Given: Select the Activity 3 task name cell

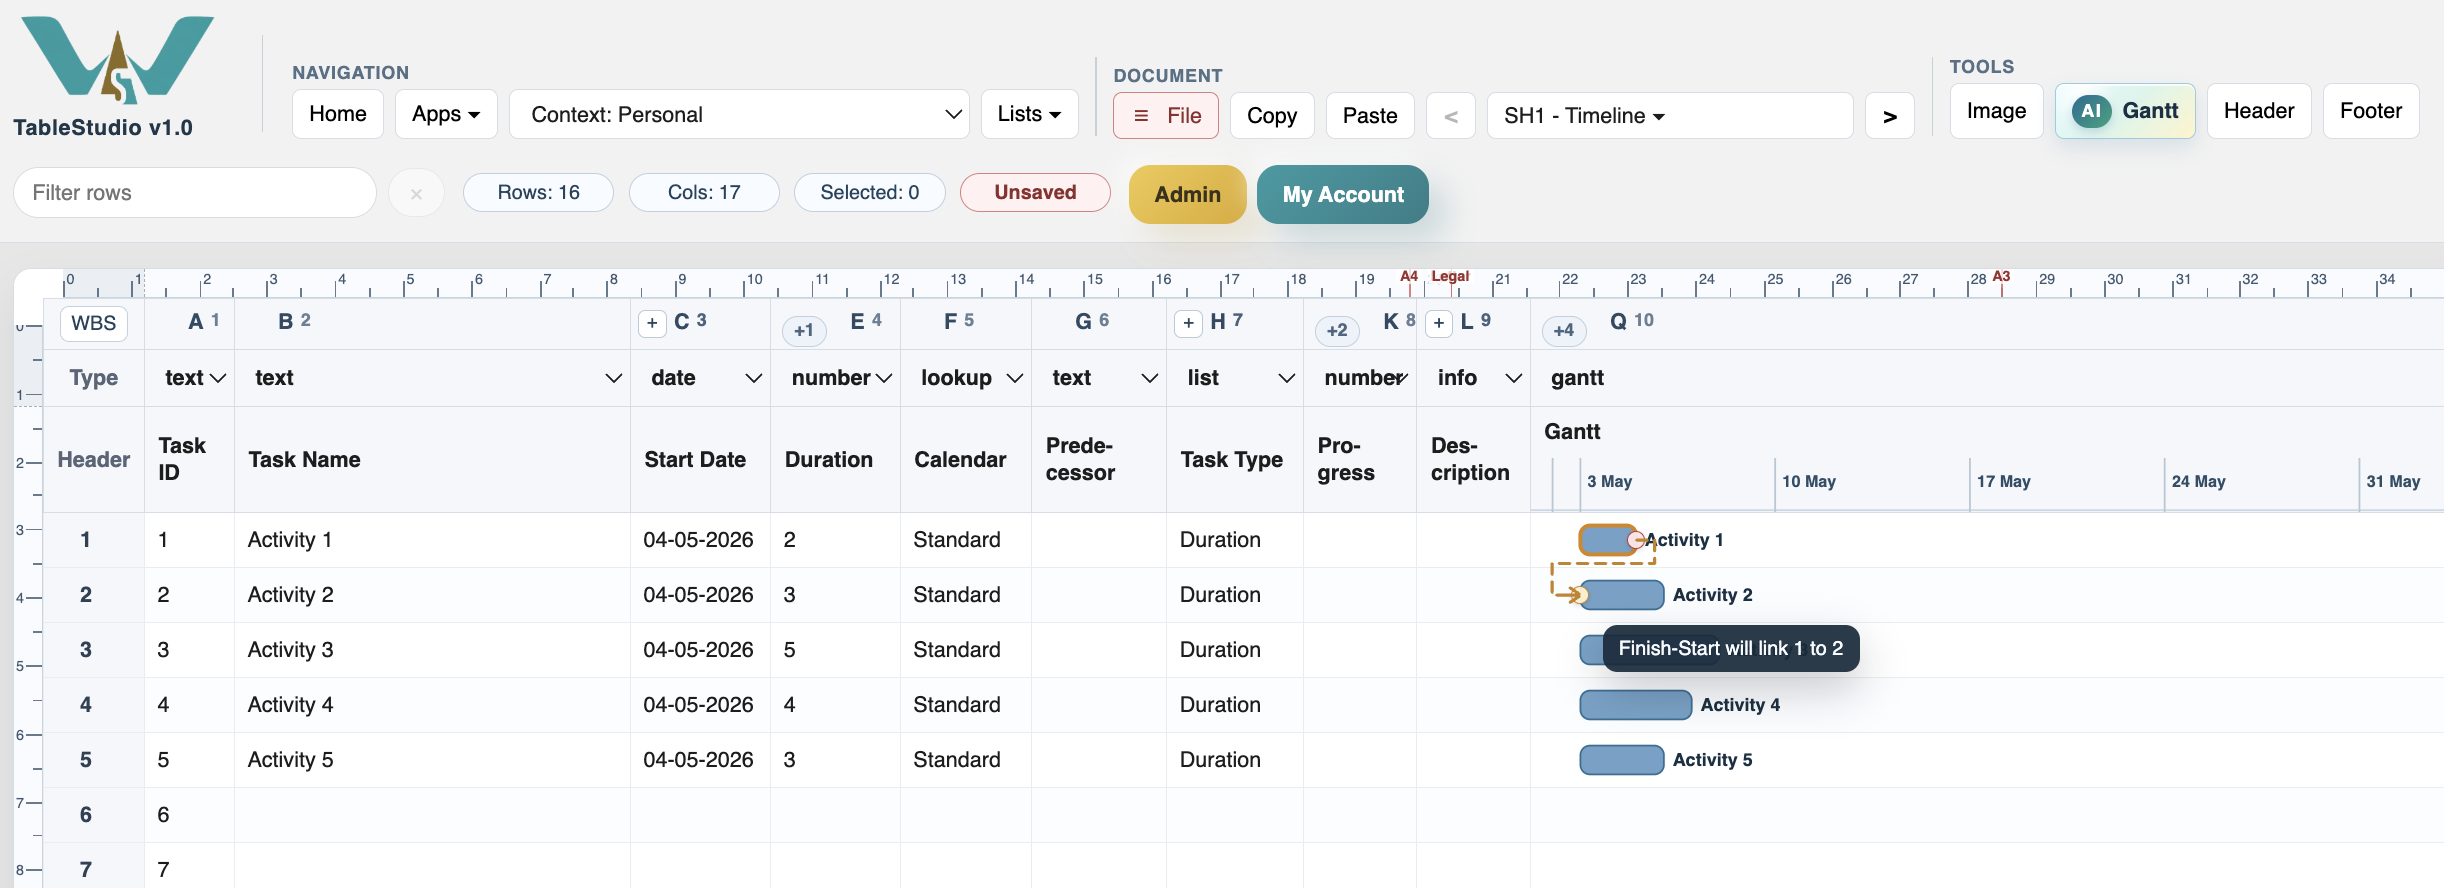Looking at the screenshot, I should click(x=432, y=650).
